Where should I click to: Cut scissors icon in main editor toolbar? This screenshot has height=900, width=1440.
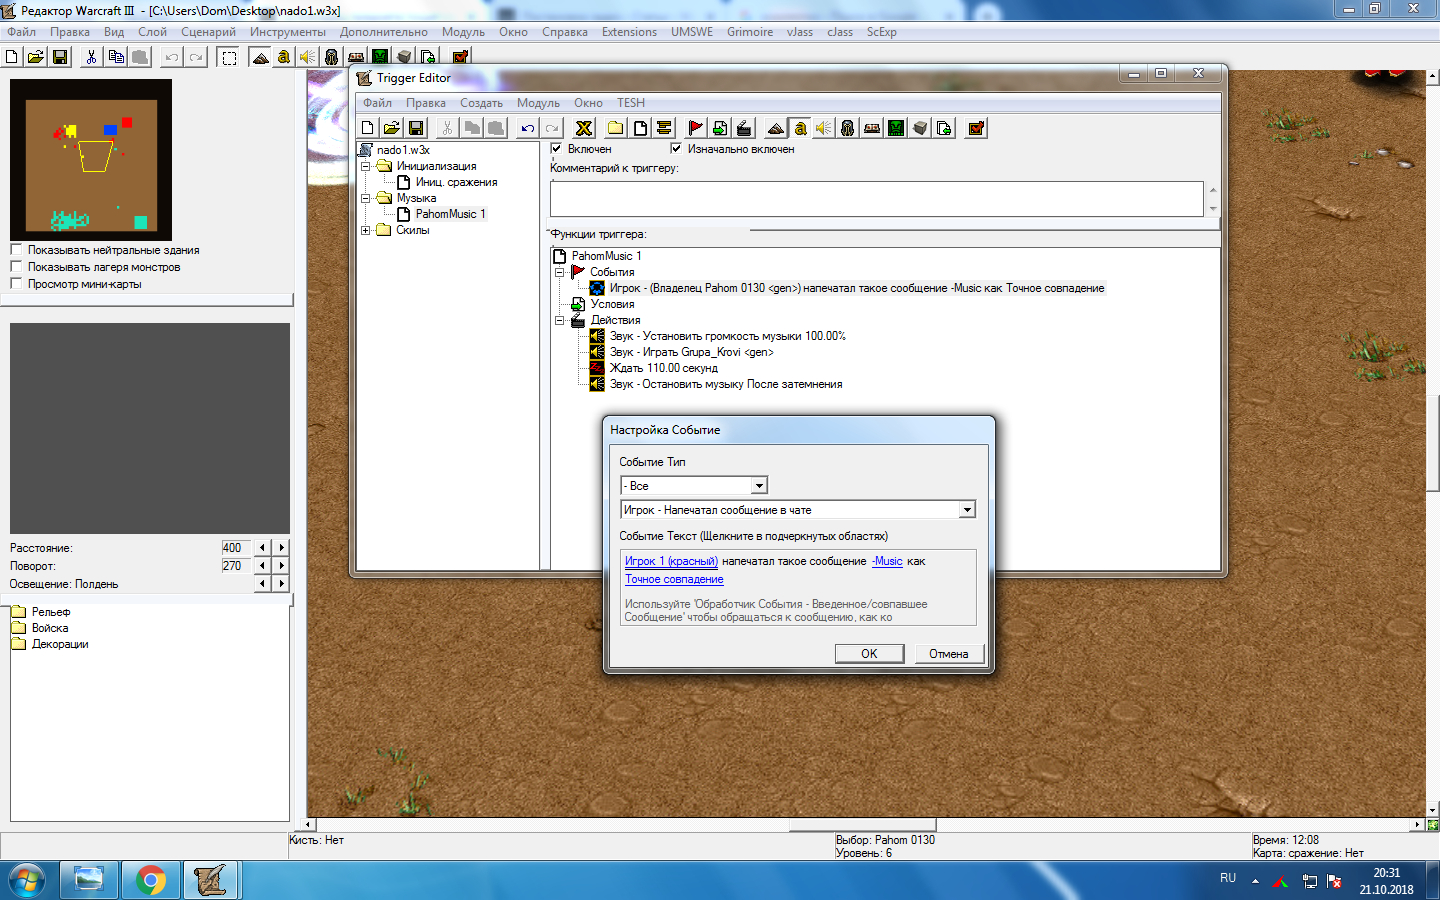pyautogui.click(x=92, y=57)
